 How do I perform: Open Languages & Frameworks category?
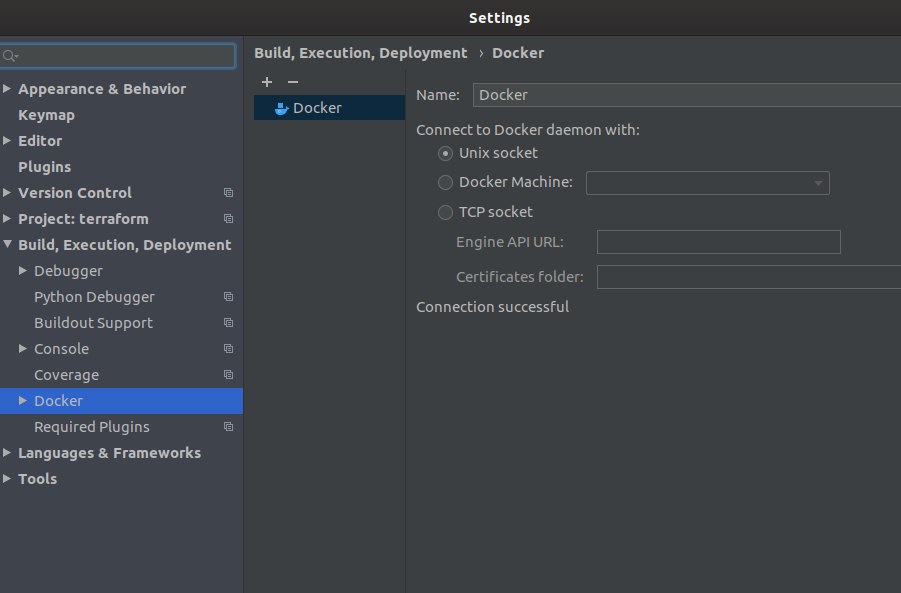109,453
